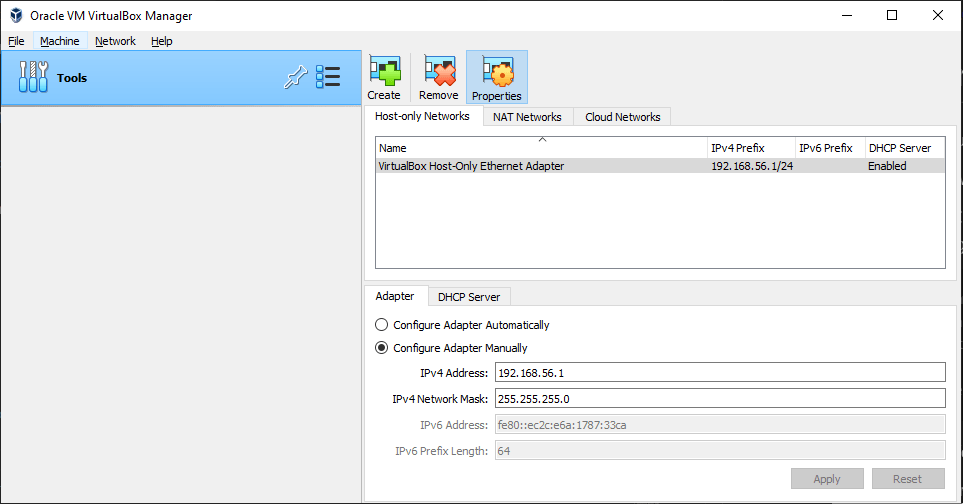Screen dimensions: 963x504
Task: Click the IPv4 Address input field
Action: (720, 373)
